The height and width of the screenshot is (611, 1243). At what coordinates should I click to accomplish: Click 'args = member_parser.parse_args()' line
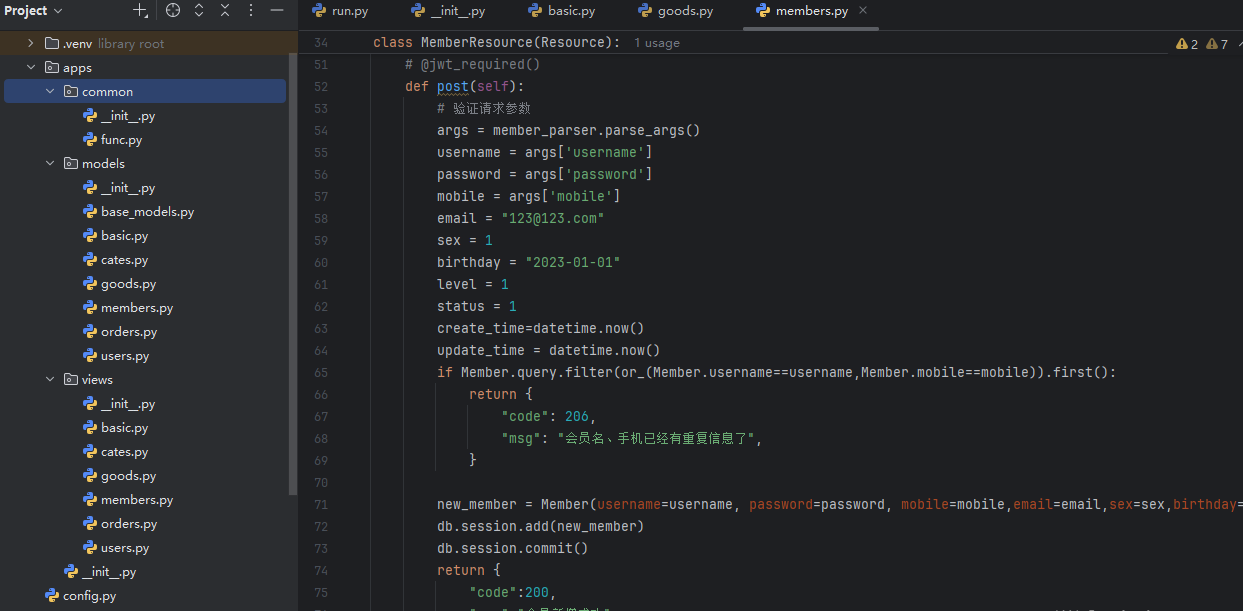[568, 130]
